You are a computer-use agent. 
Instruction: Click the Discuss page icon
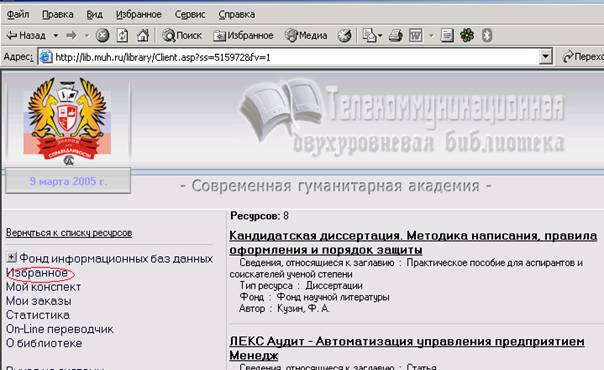tap(447, 36)
